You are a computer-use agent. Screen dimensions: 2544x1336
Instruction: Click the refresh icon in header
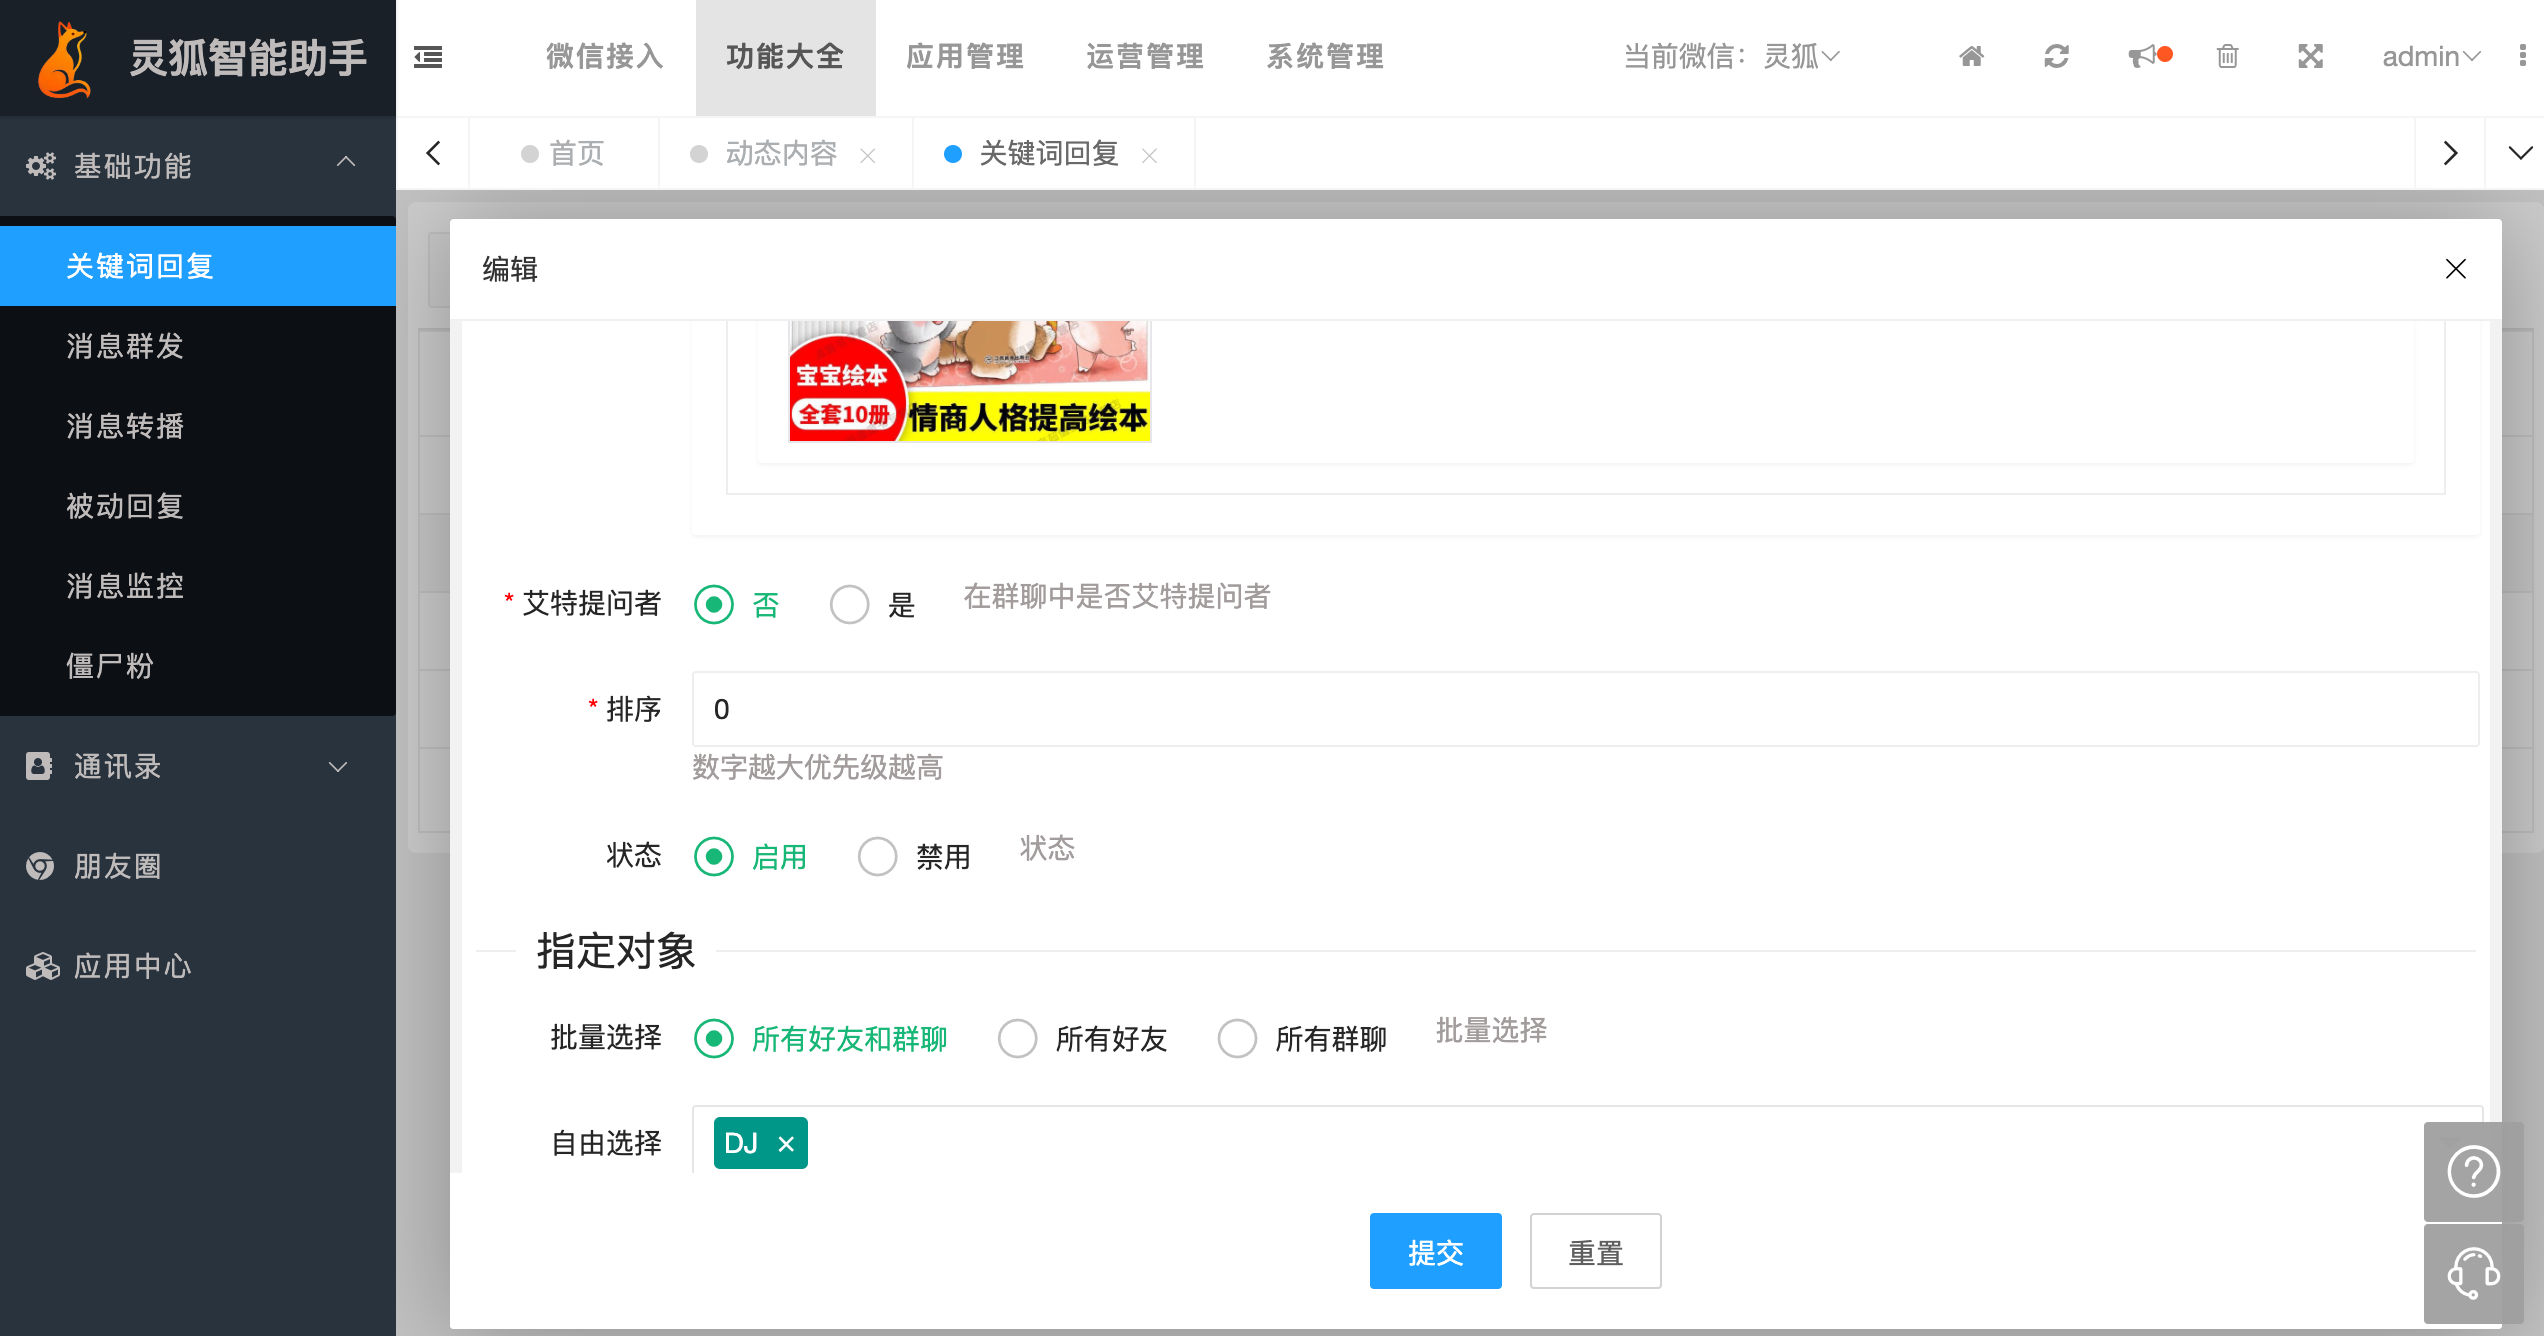point(2056,56)
